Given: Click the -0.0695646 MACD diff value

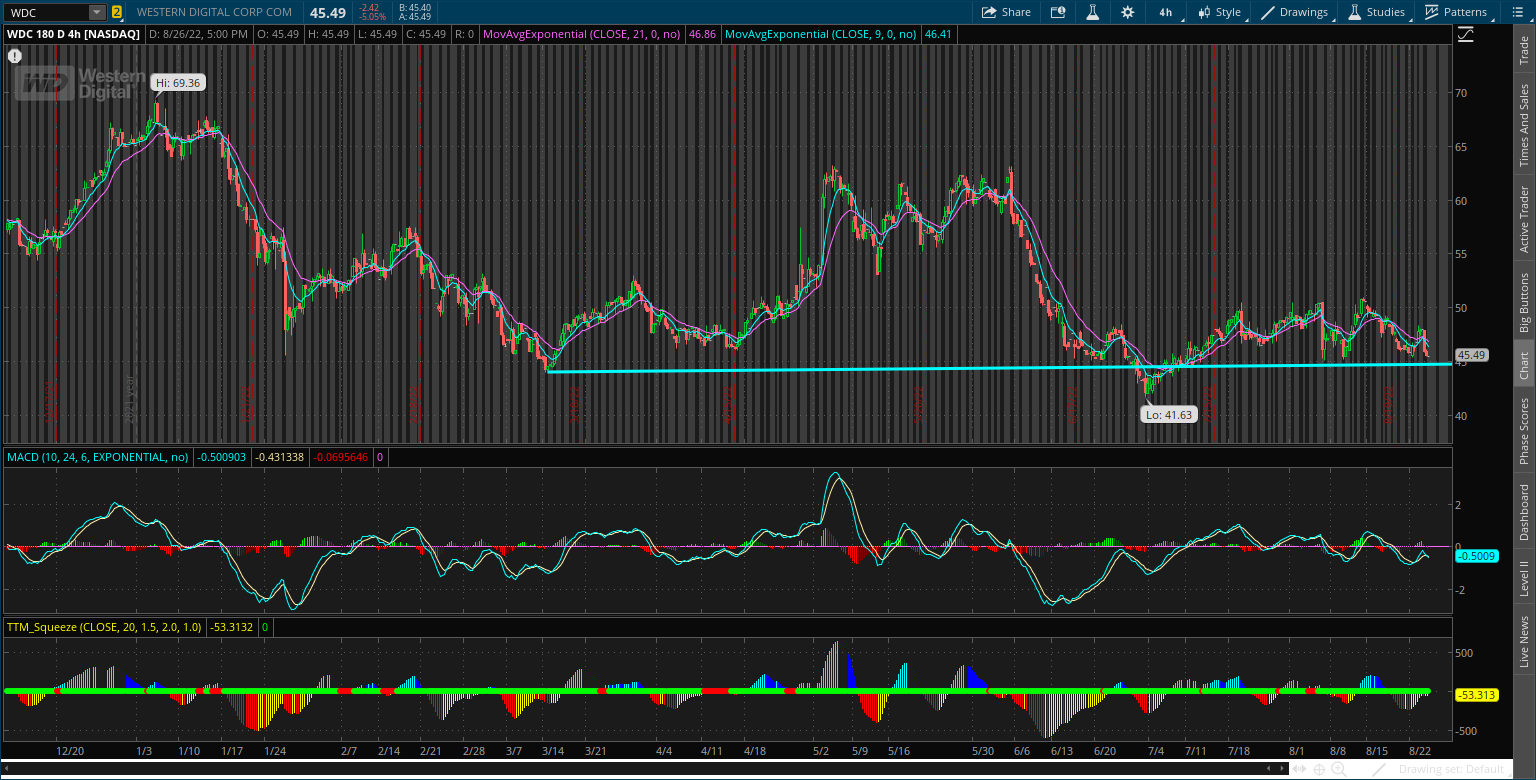Looking at the screenshot, I should pyautogui.click(x=341, y=457).
